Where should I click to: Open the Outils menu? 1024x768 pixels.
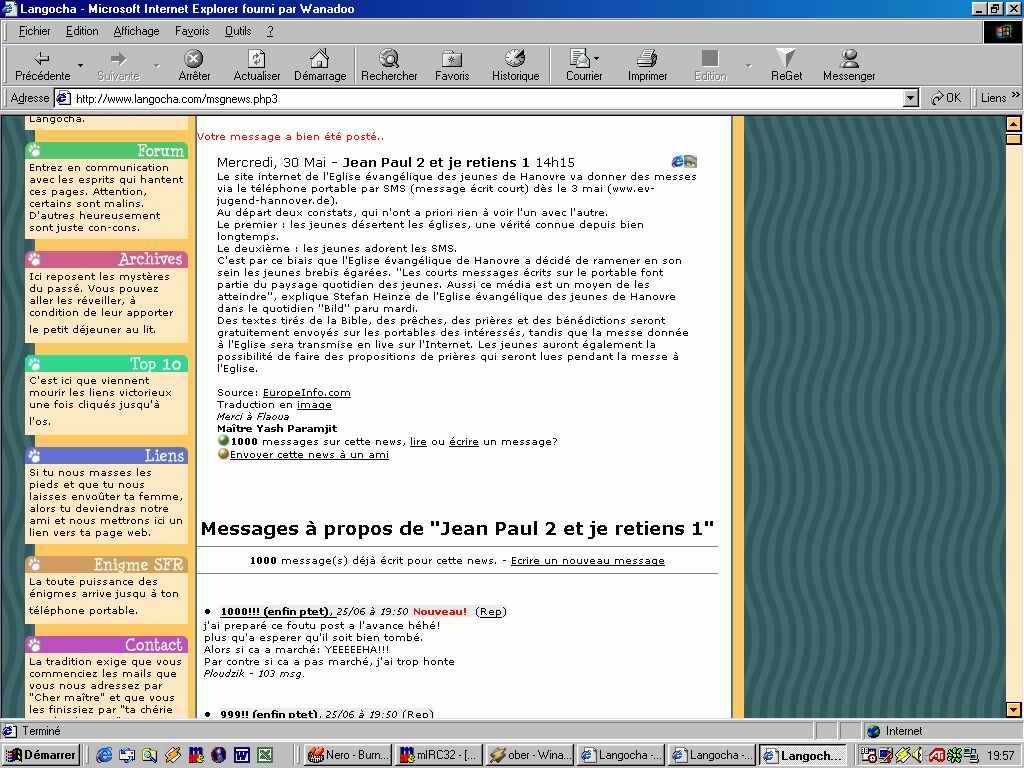[x=238, y=31]
